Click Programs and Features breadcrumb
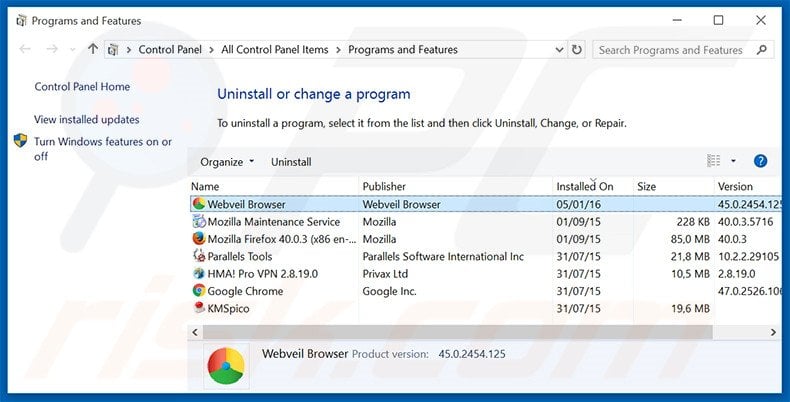The width and height of the screenshot is (790, 402). (x=403, y=49)
